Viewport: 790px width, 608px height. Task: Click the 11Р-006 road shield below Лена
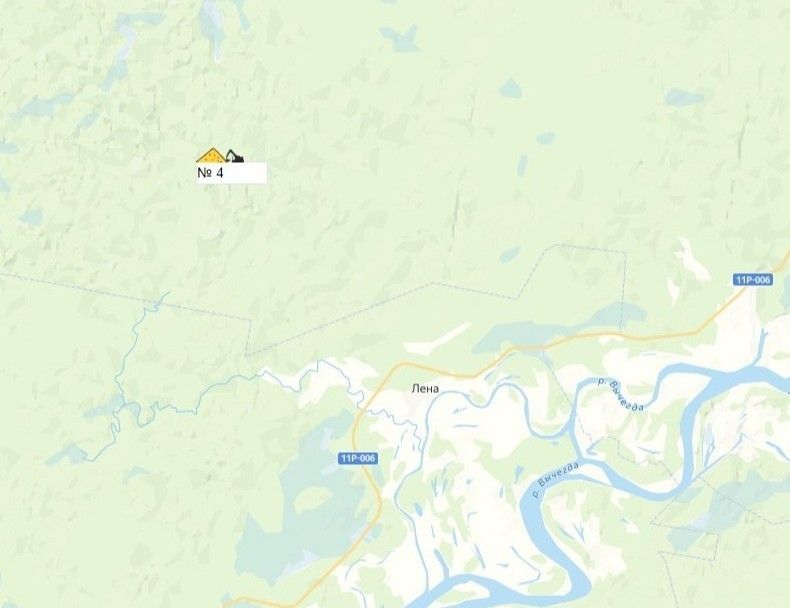coord(358,458)
